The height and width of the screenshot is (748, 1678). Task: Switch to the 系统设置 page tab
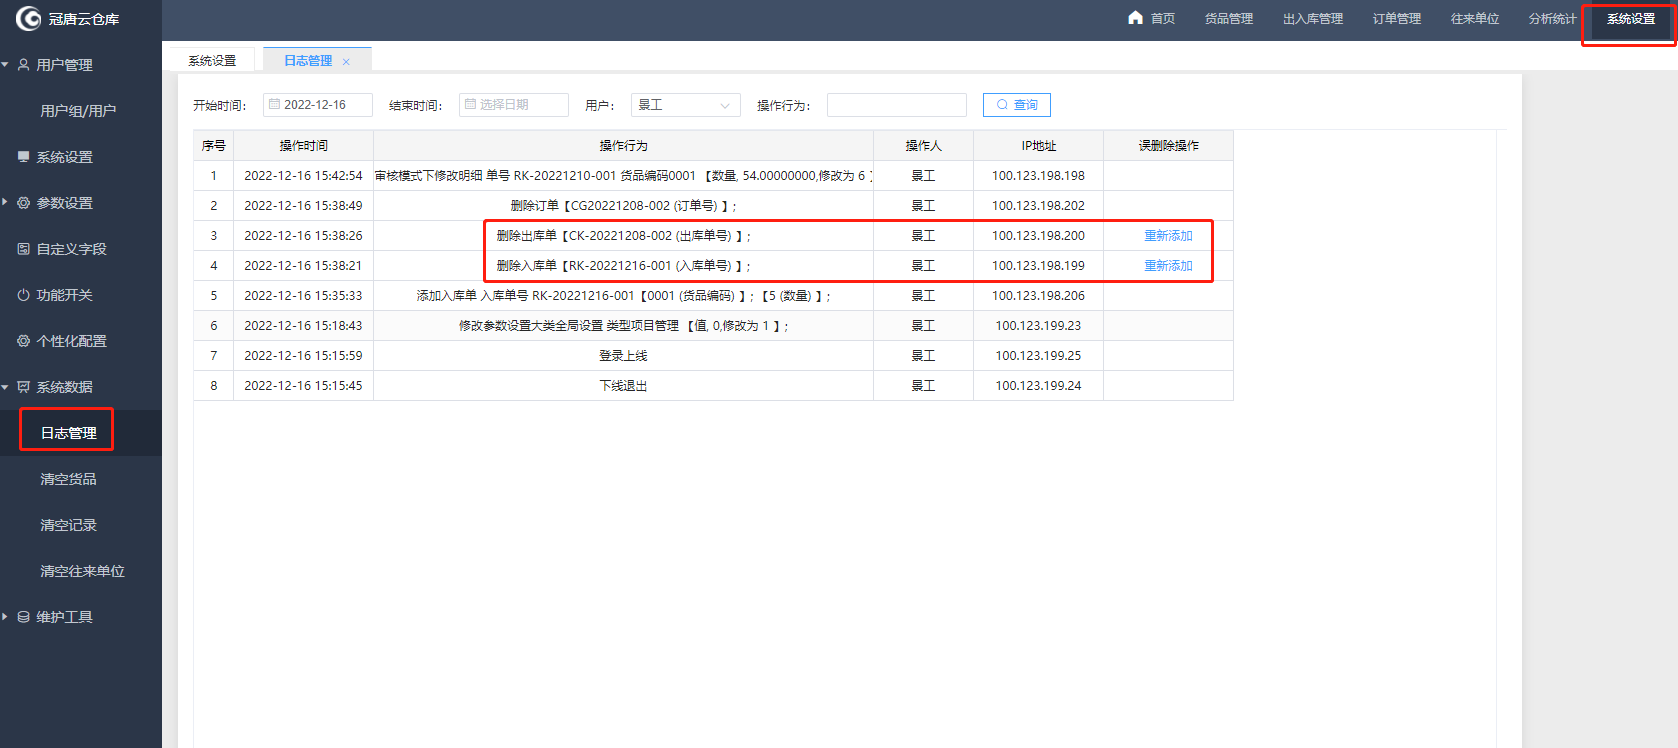click(212, 60)
